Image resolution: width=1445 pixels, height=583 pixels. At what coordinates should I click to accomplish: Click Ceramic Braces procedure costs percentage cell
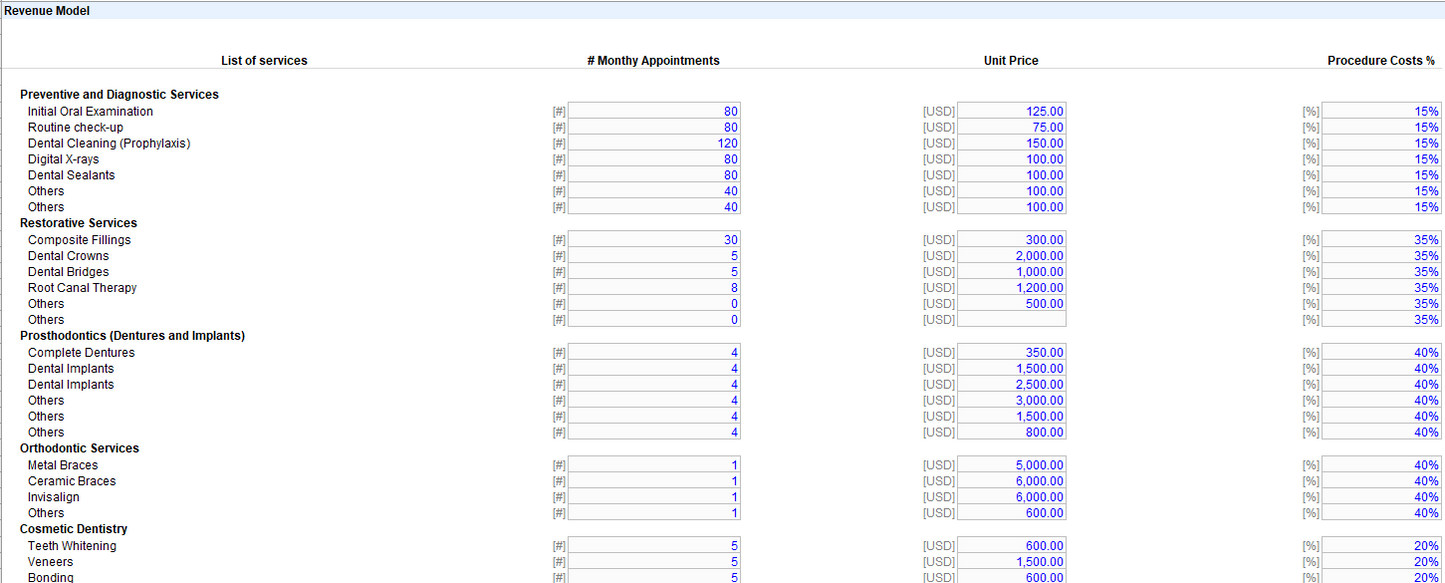pyautogui.click(x=1381, y=481)
